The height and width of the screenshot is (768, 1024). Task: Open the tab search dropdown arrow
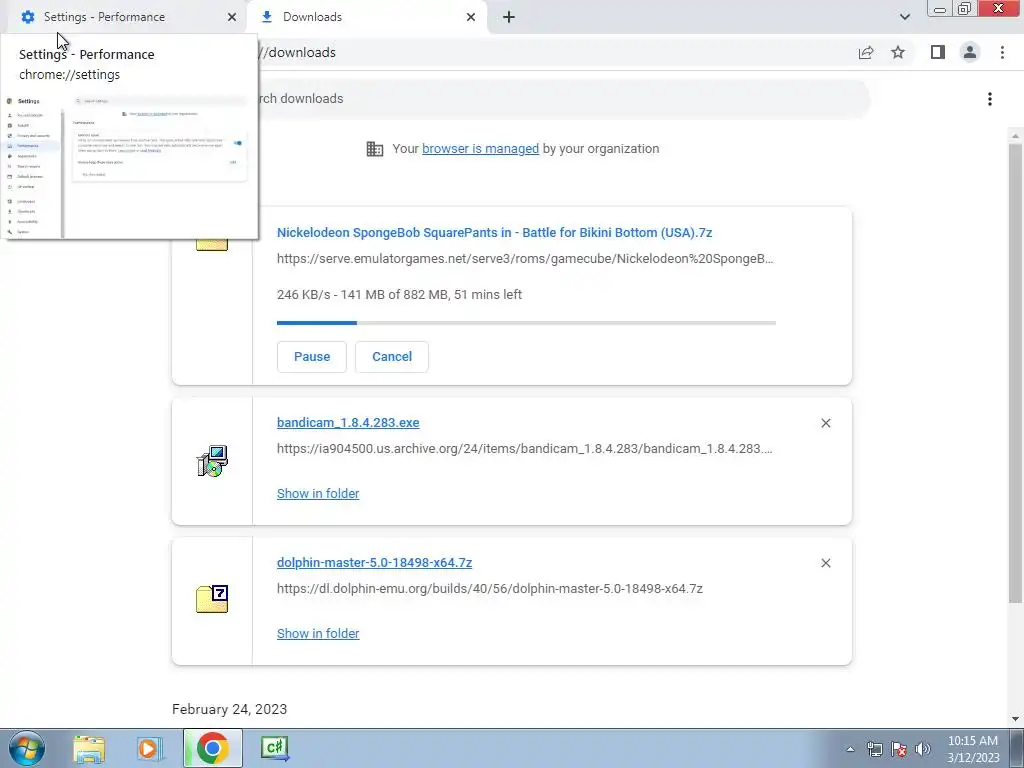(x=904, y=17)
